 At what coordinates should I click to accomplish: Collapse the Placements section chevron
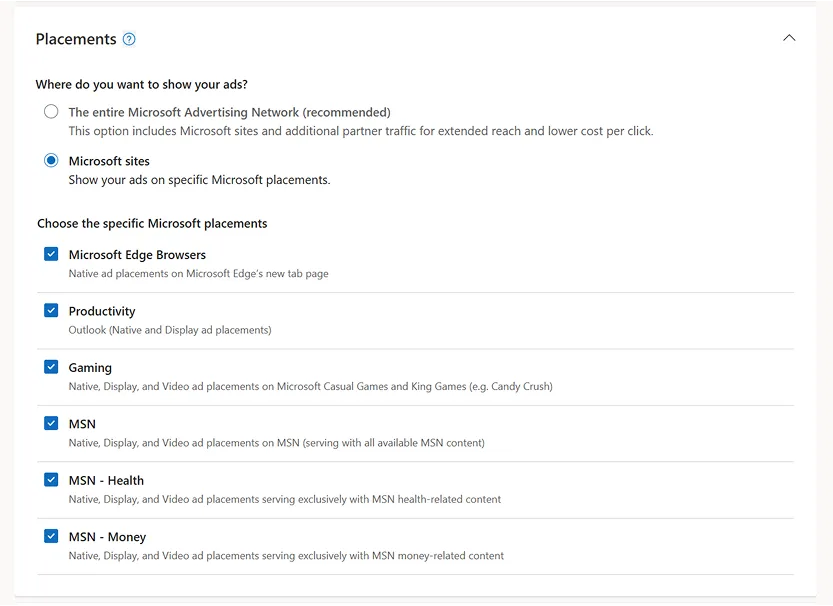tap(789, 38)
